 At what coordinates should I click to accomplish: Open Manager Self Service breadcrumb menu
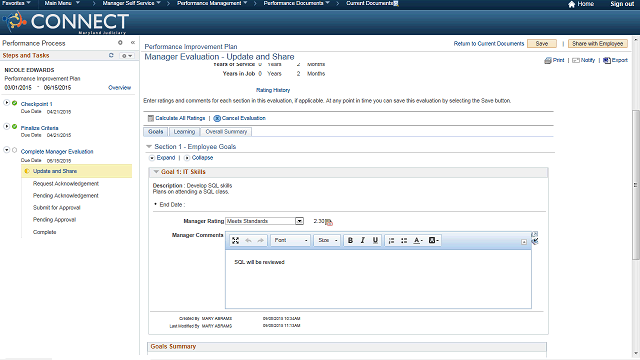click(131, 3)
